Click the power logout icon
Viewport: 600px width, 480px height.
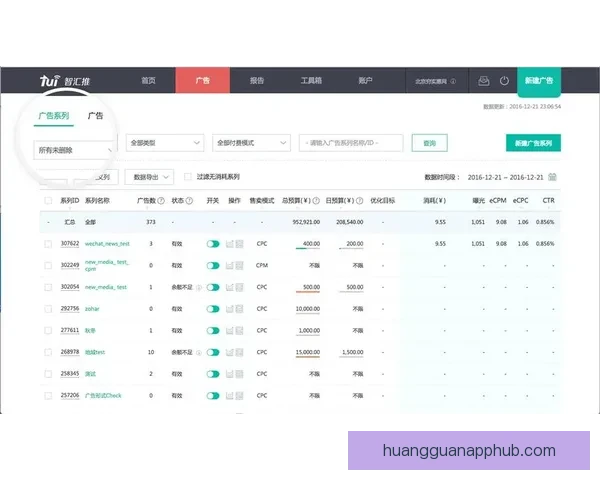pyautogui.click(x=504, y=81)
